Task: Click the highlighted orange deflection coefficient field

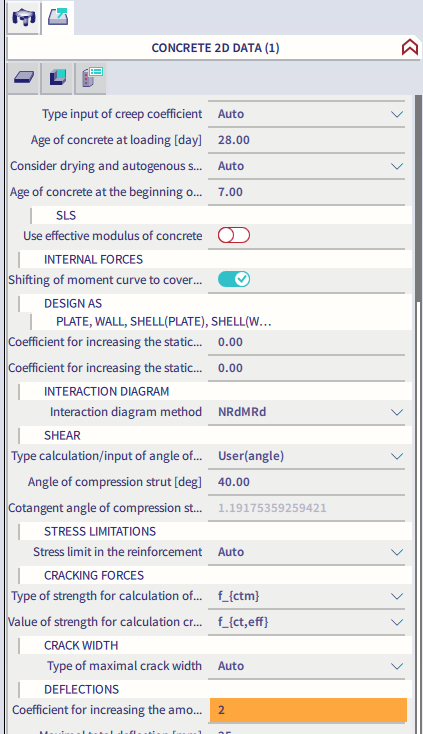Action: coord(308,710)
